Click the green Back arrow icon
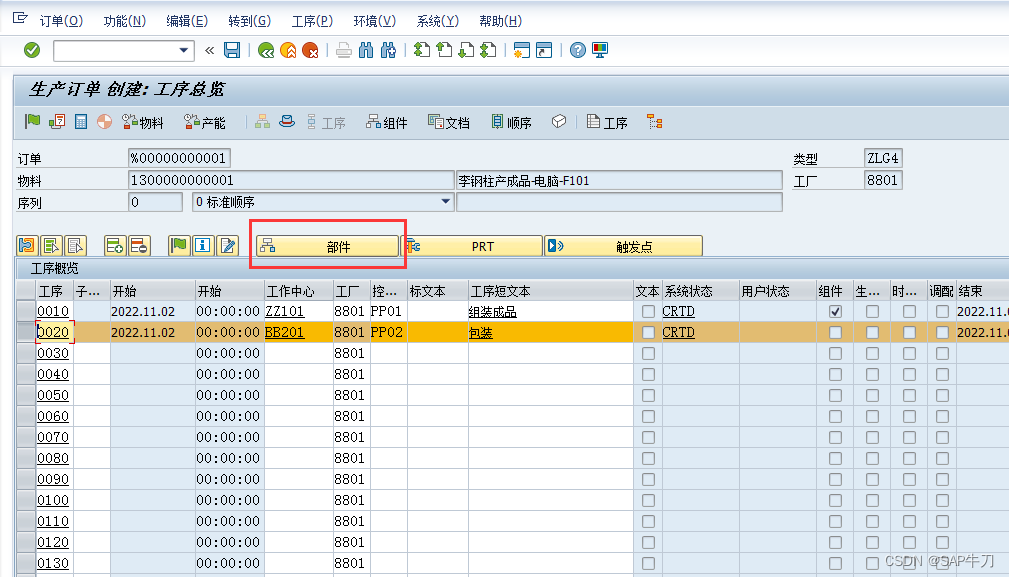The height and width of the screenshot is (577, 1009). 266,50
